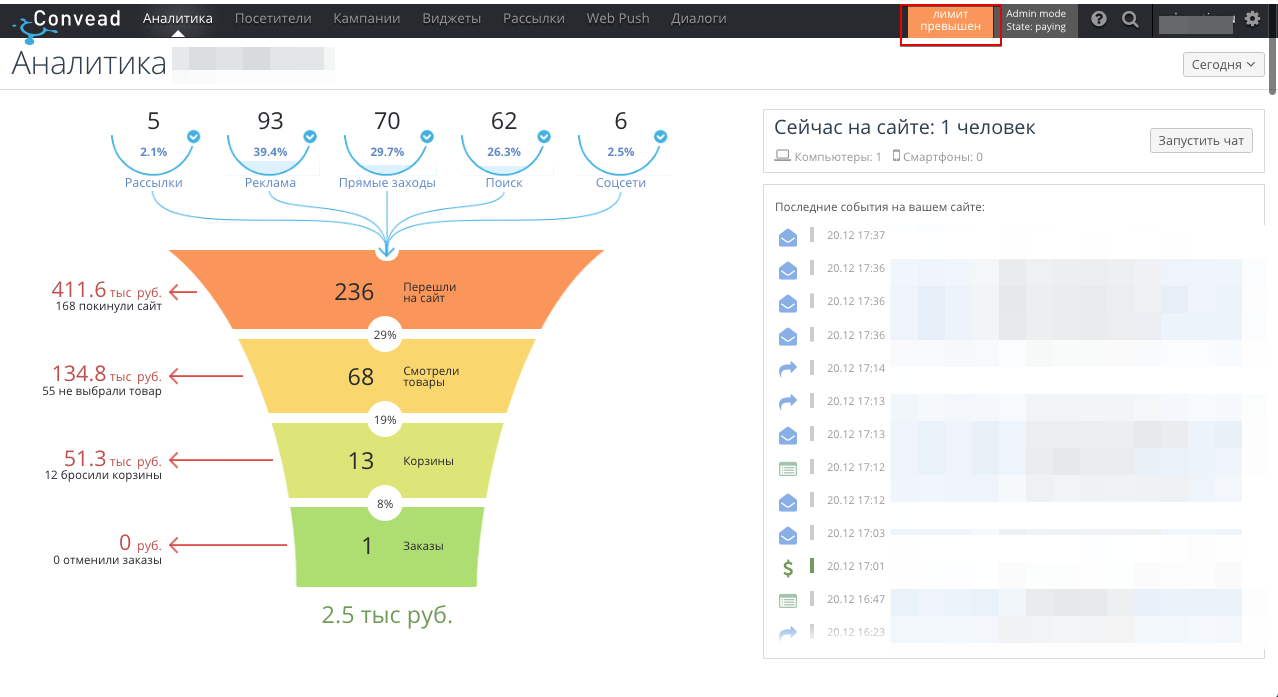This screenshot has height=697, width=1278.
Task: Click the Компьютеры: 1 device count
Action: 829,157
